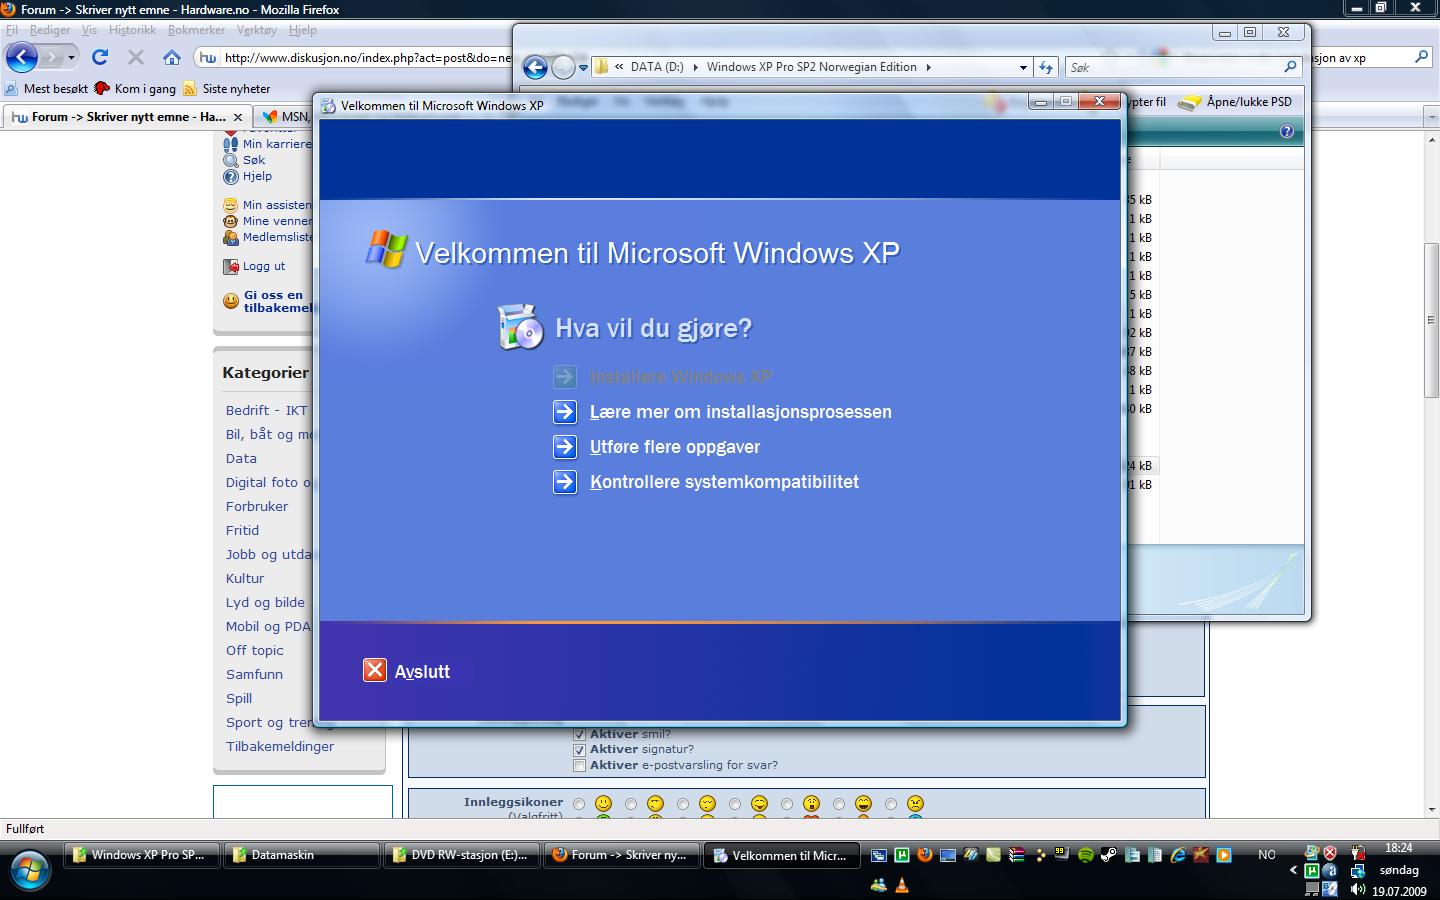Launch VLC media player cone icon
The image size is (1440, 900).
[x=902, y=885]
